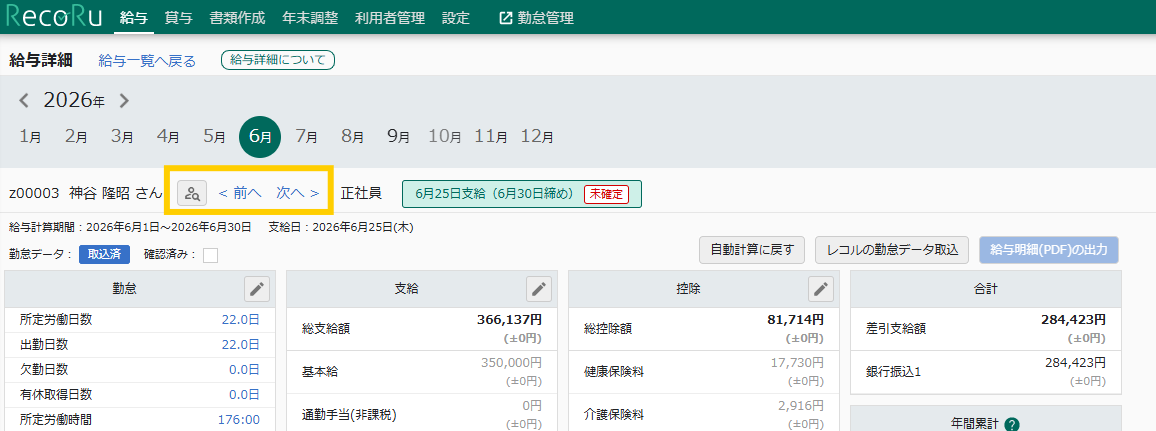Click 給与一覧へ戻る link
1156x431 pixels.
click(147, 61)
